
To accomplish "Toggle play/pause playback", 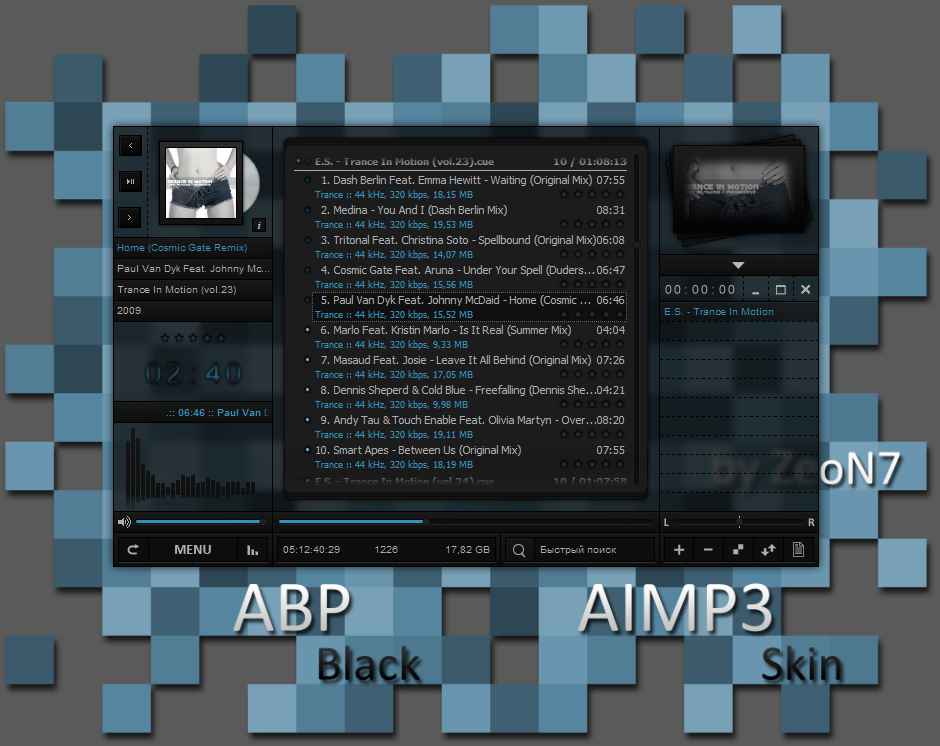I will (130, 181).
